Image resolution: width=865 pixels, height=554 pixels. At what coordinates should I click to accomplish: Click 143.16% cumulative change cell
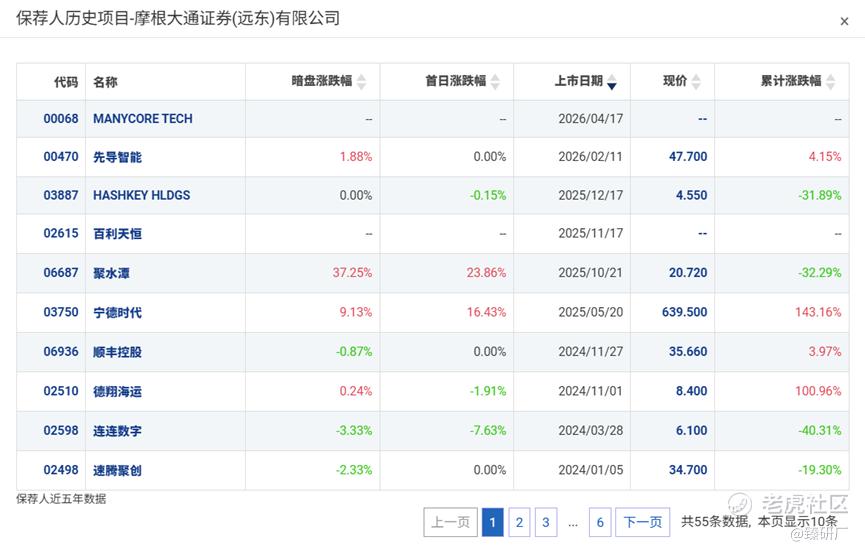point(818,312)
